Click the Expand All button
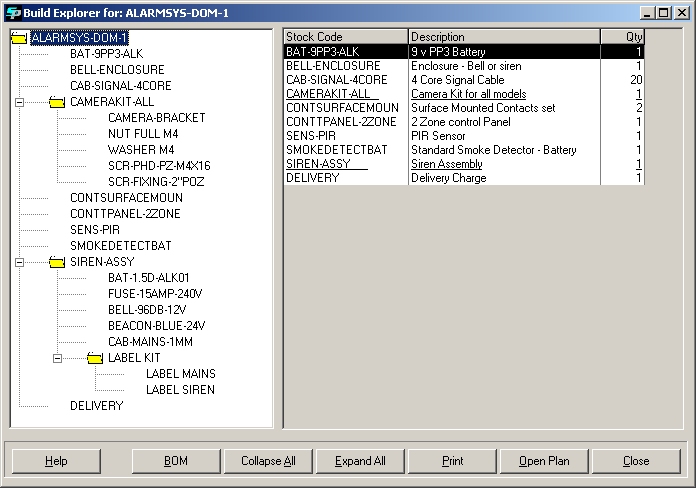The width and height of the screenshot is (696, 488). click(x=360, y=461)
